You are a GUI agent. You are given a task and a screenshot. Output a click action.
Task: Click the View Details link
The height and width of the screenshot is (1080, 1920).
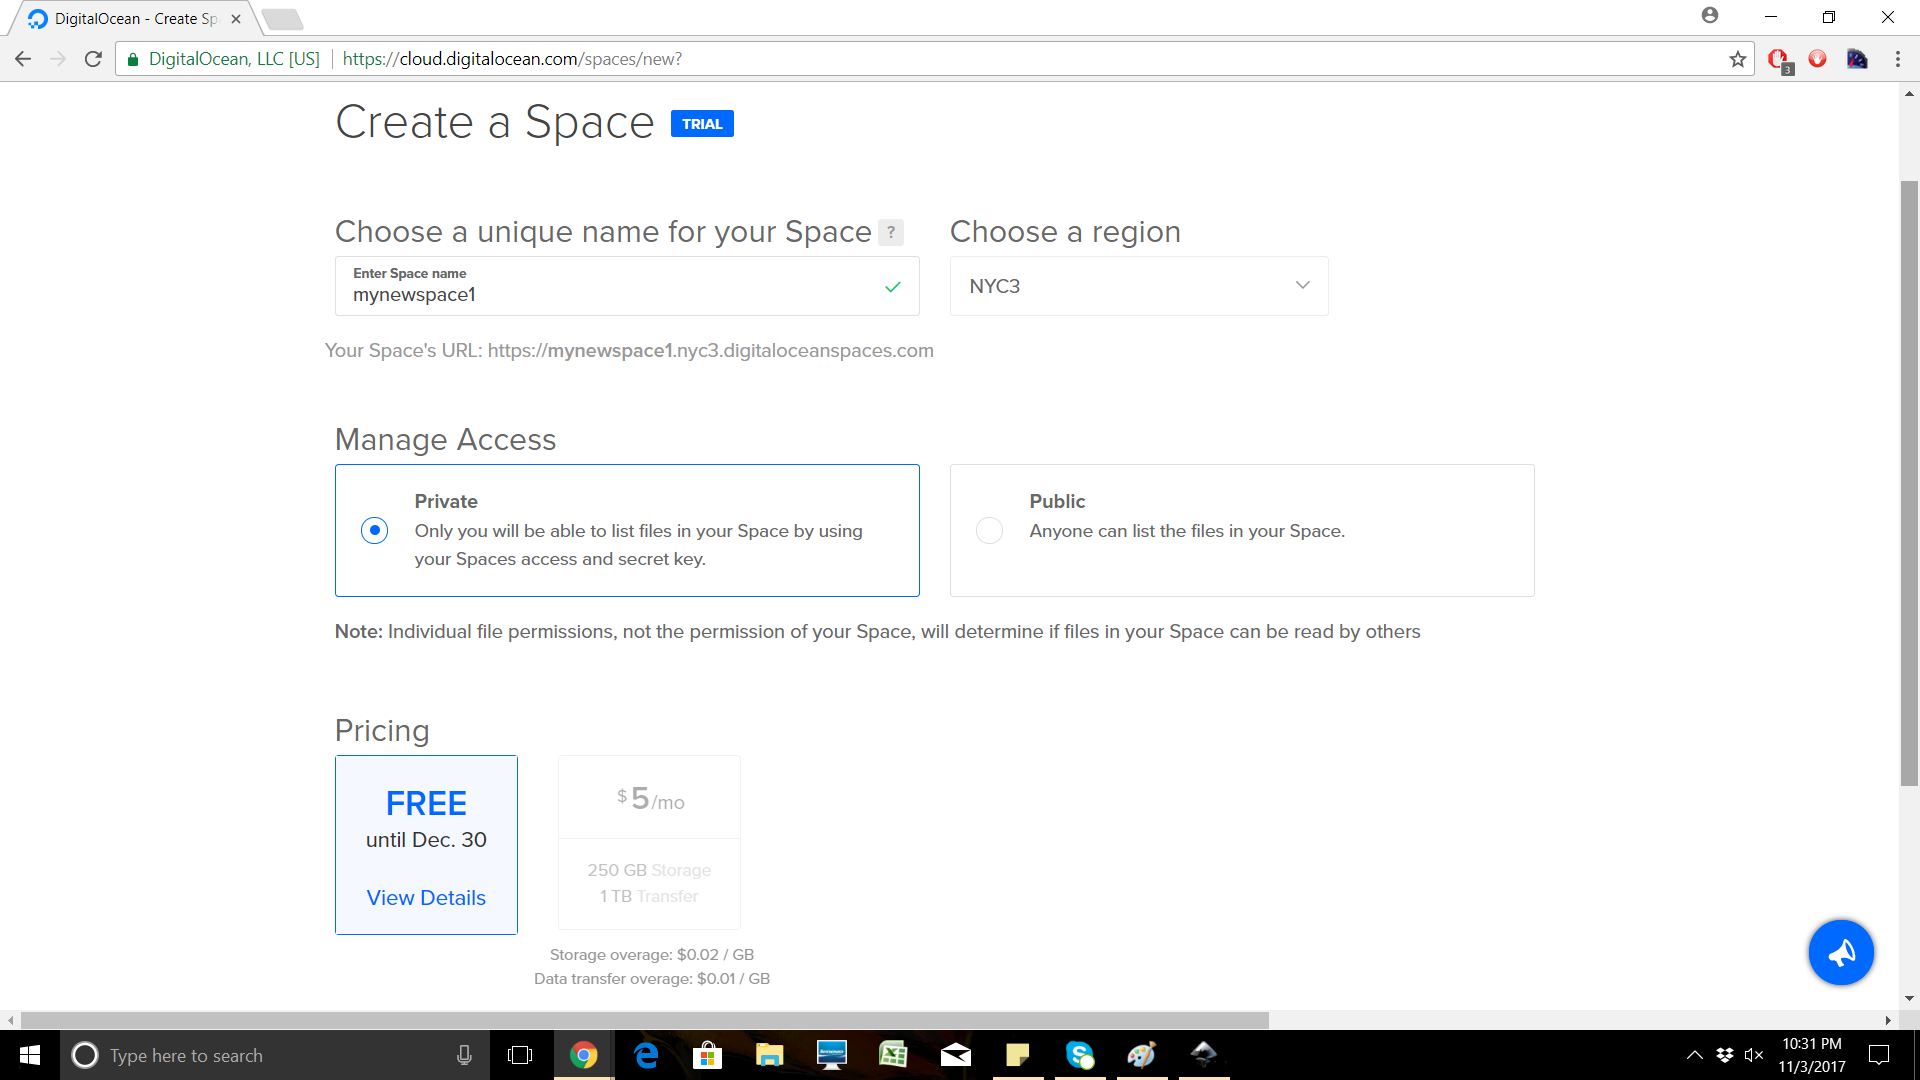(426, 898)
